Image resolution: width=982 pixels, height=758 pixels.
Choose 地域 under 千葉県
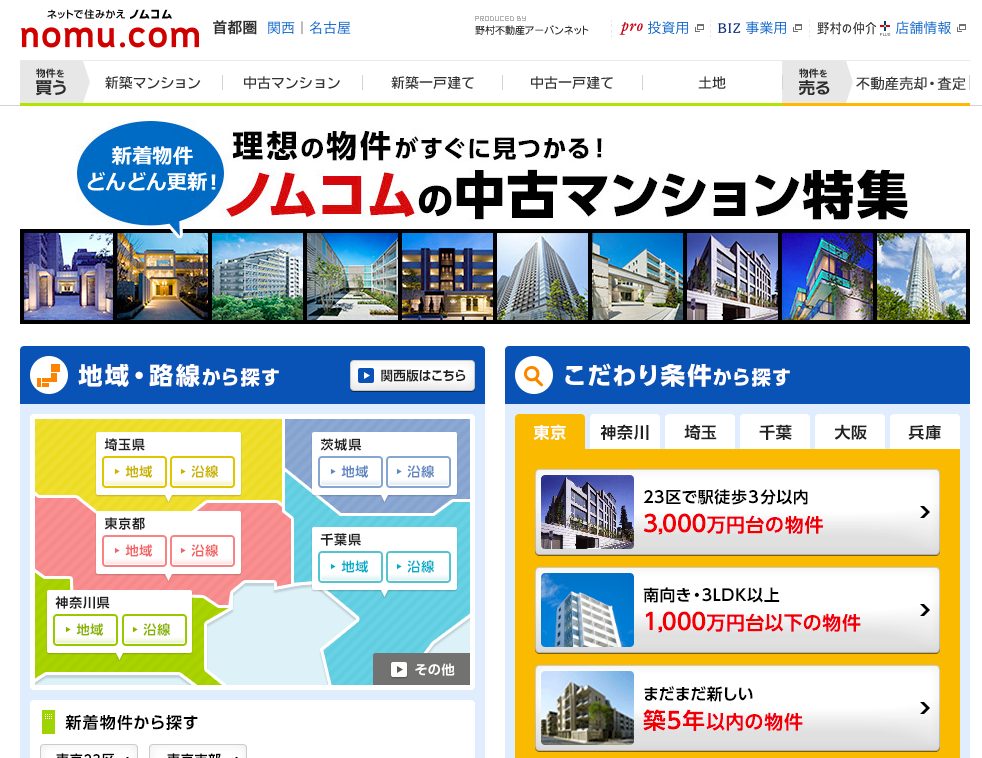tap(350, 567)
